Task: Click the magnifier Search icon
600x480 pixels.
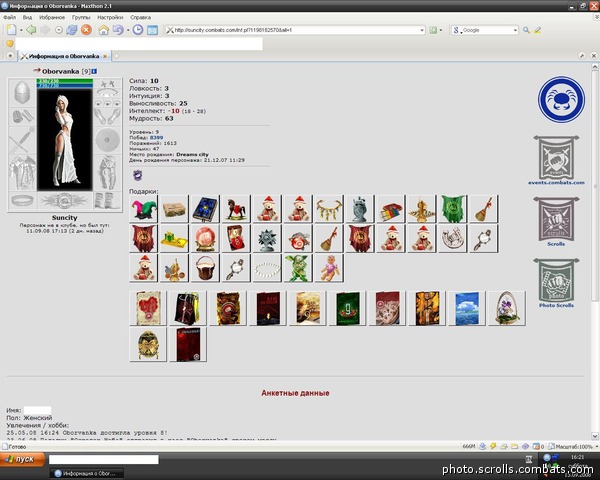Action: click(x=527, y=30)
